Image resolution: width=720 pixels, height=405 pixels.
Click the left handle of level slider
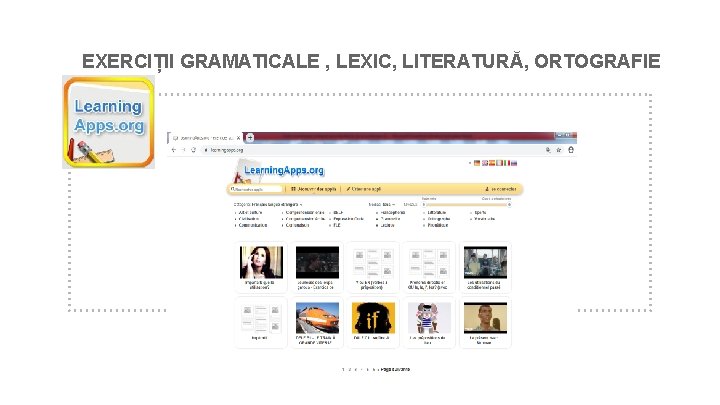point(424,205)
